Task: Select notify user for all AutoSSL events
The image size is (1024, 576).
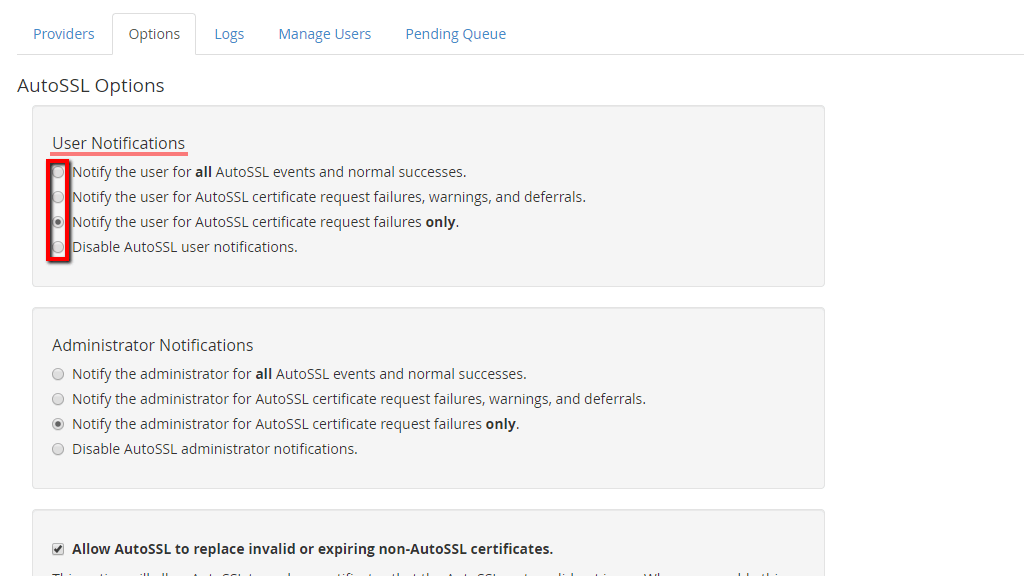Action: click(58, 171)
